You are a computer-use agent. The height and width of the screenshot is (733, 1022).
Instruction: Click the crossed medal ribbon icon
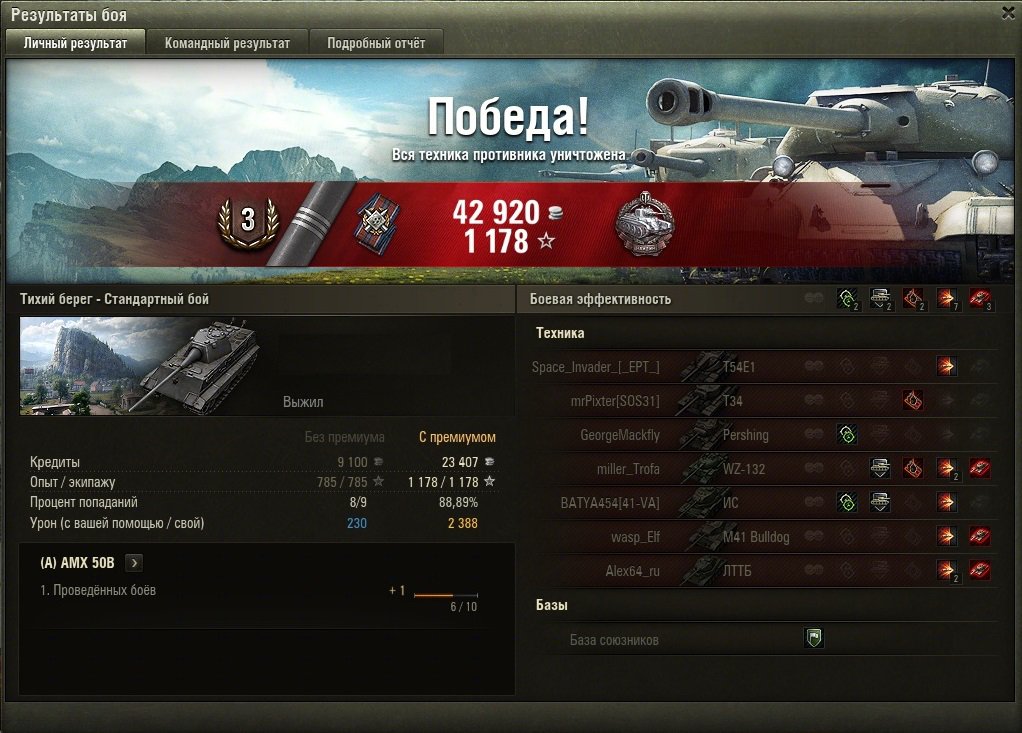[x=378, y=223]
